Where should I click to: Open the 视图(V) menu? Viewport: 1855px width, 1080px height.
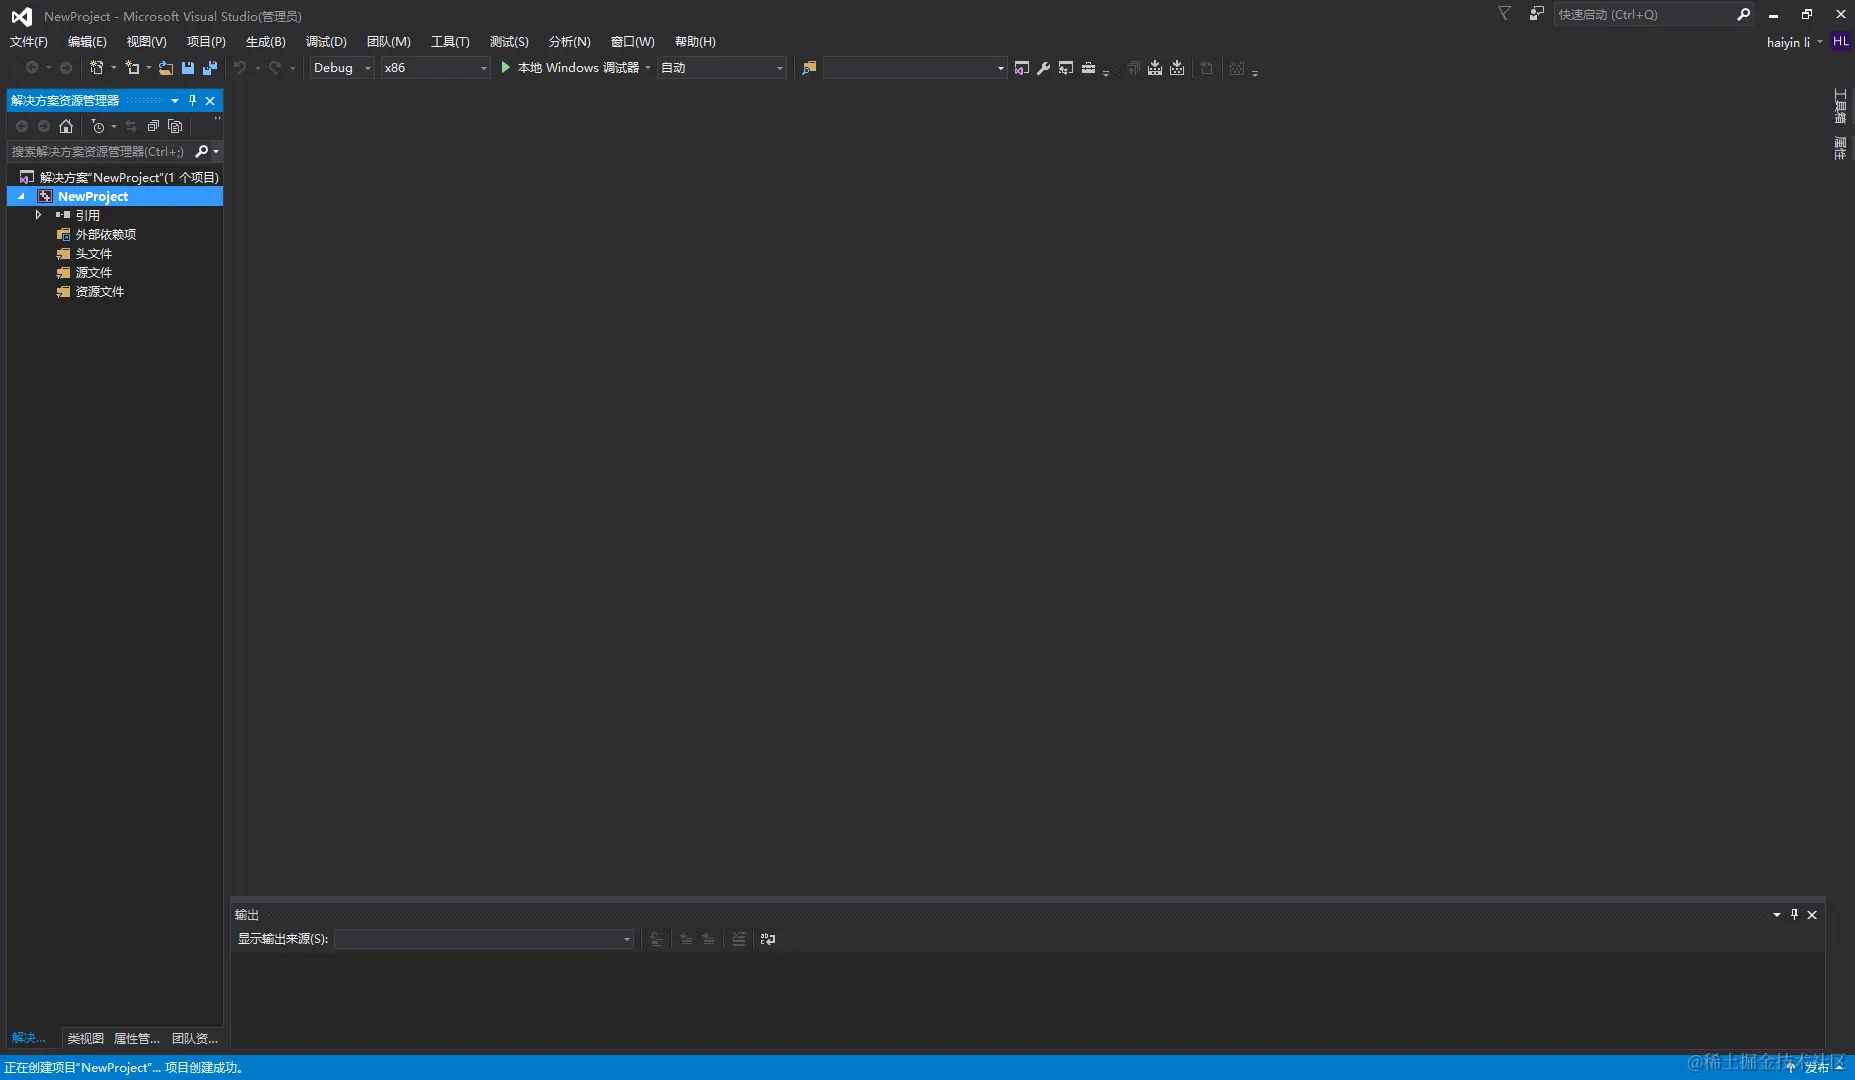146,41
